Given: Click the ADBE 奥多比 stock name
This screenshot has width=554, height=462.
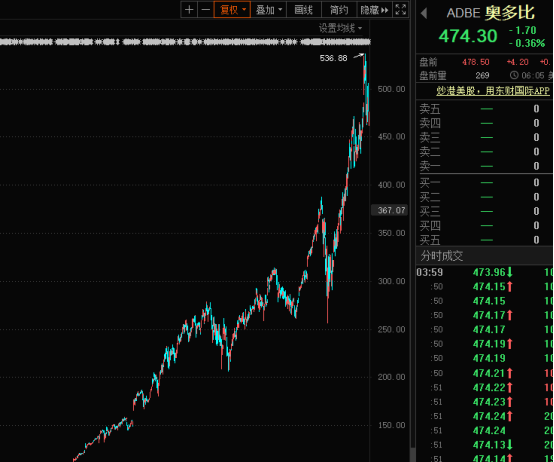Looking at the screenshot, I should tap(490, 13).
